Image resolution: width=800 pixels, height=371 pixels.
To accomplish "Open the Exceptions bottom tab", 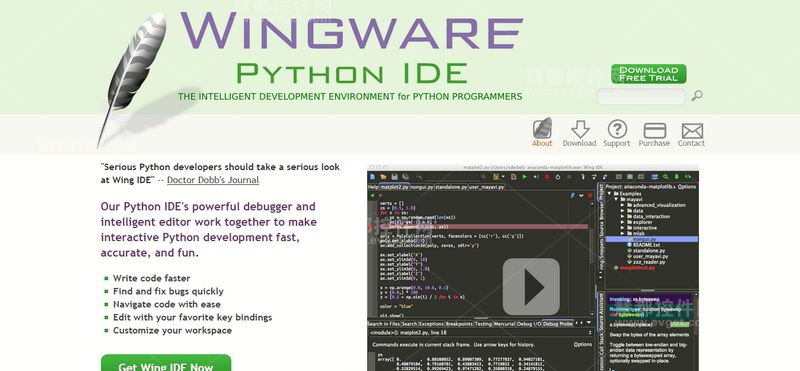I will (x=431, y=324).
